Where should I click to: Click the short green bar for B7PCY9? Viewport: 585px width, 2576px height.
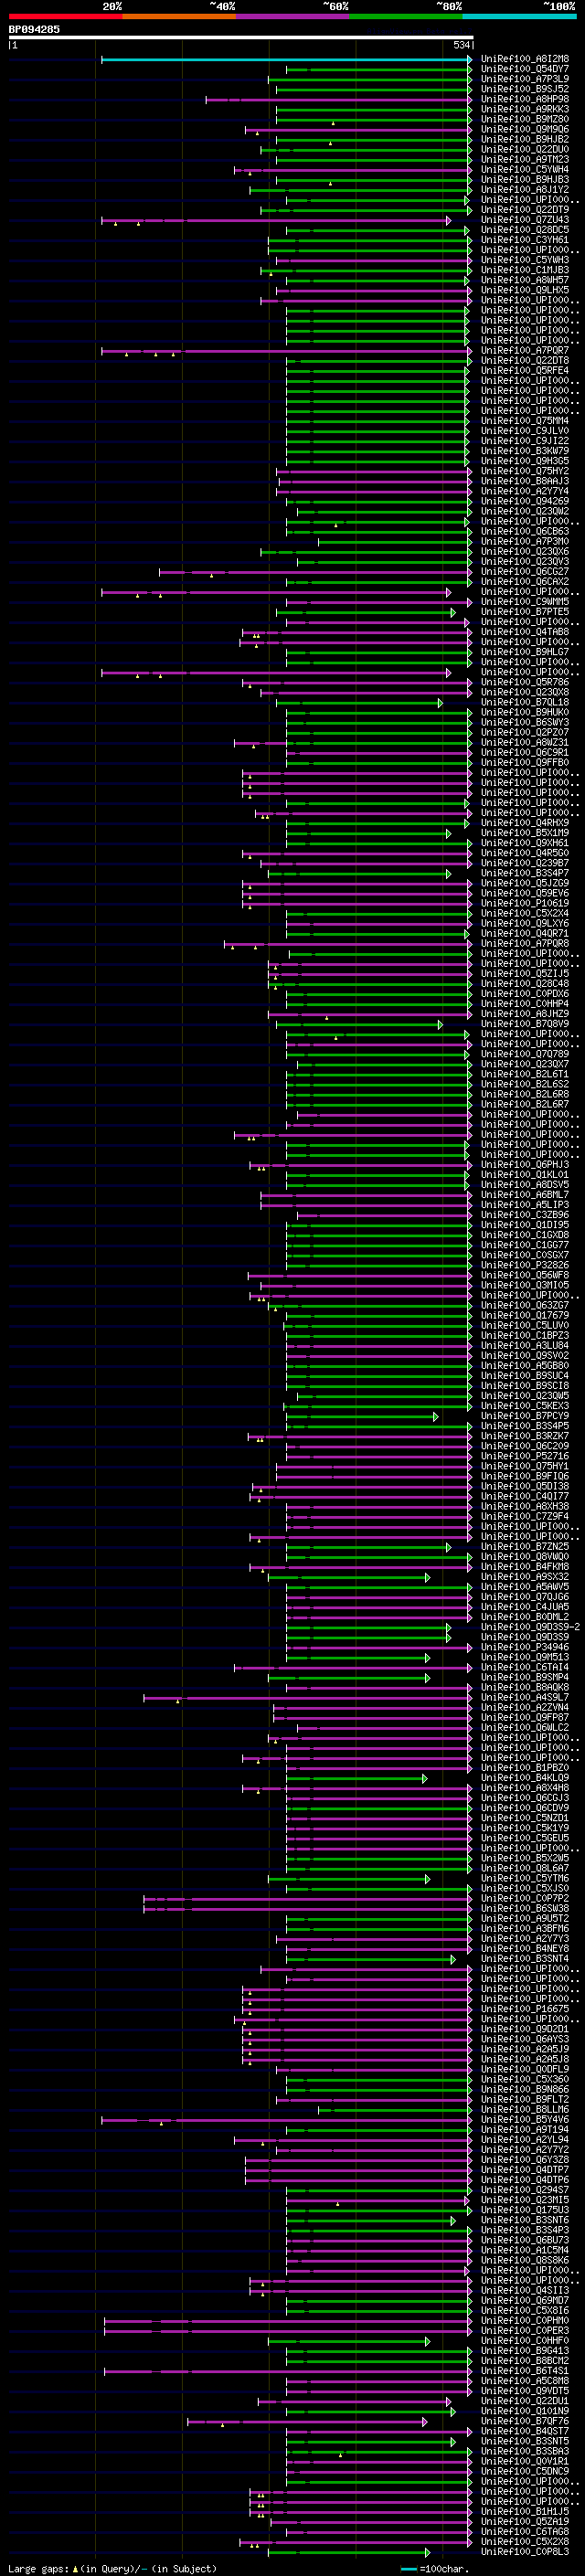click(x=362, y=1417)
